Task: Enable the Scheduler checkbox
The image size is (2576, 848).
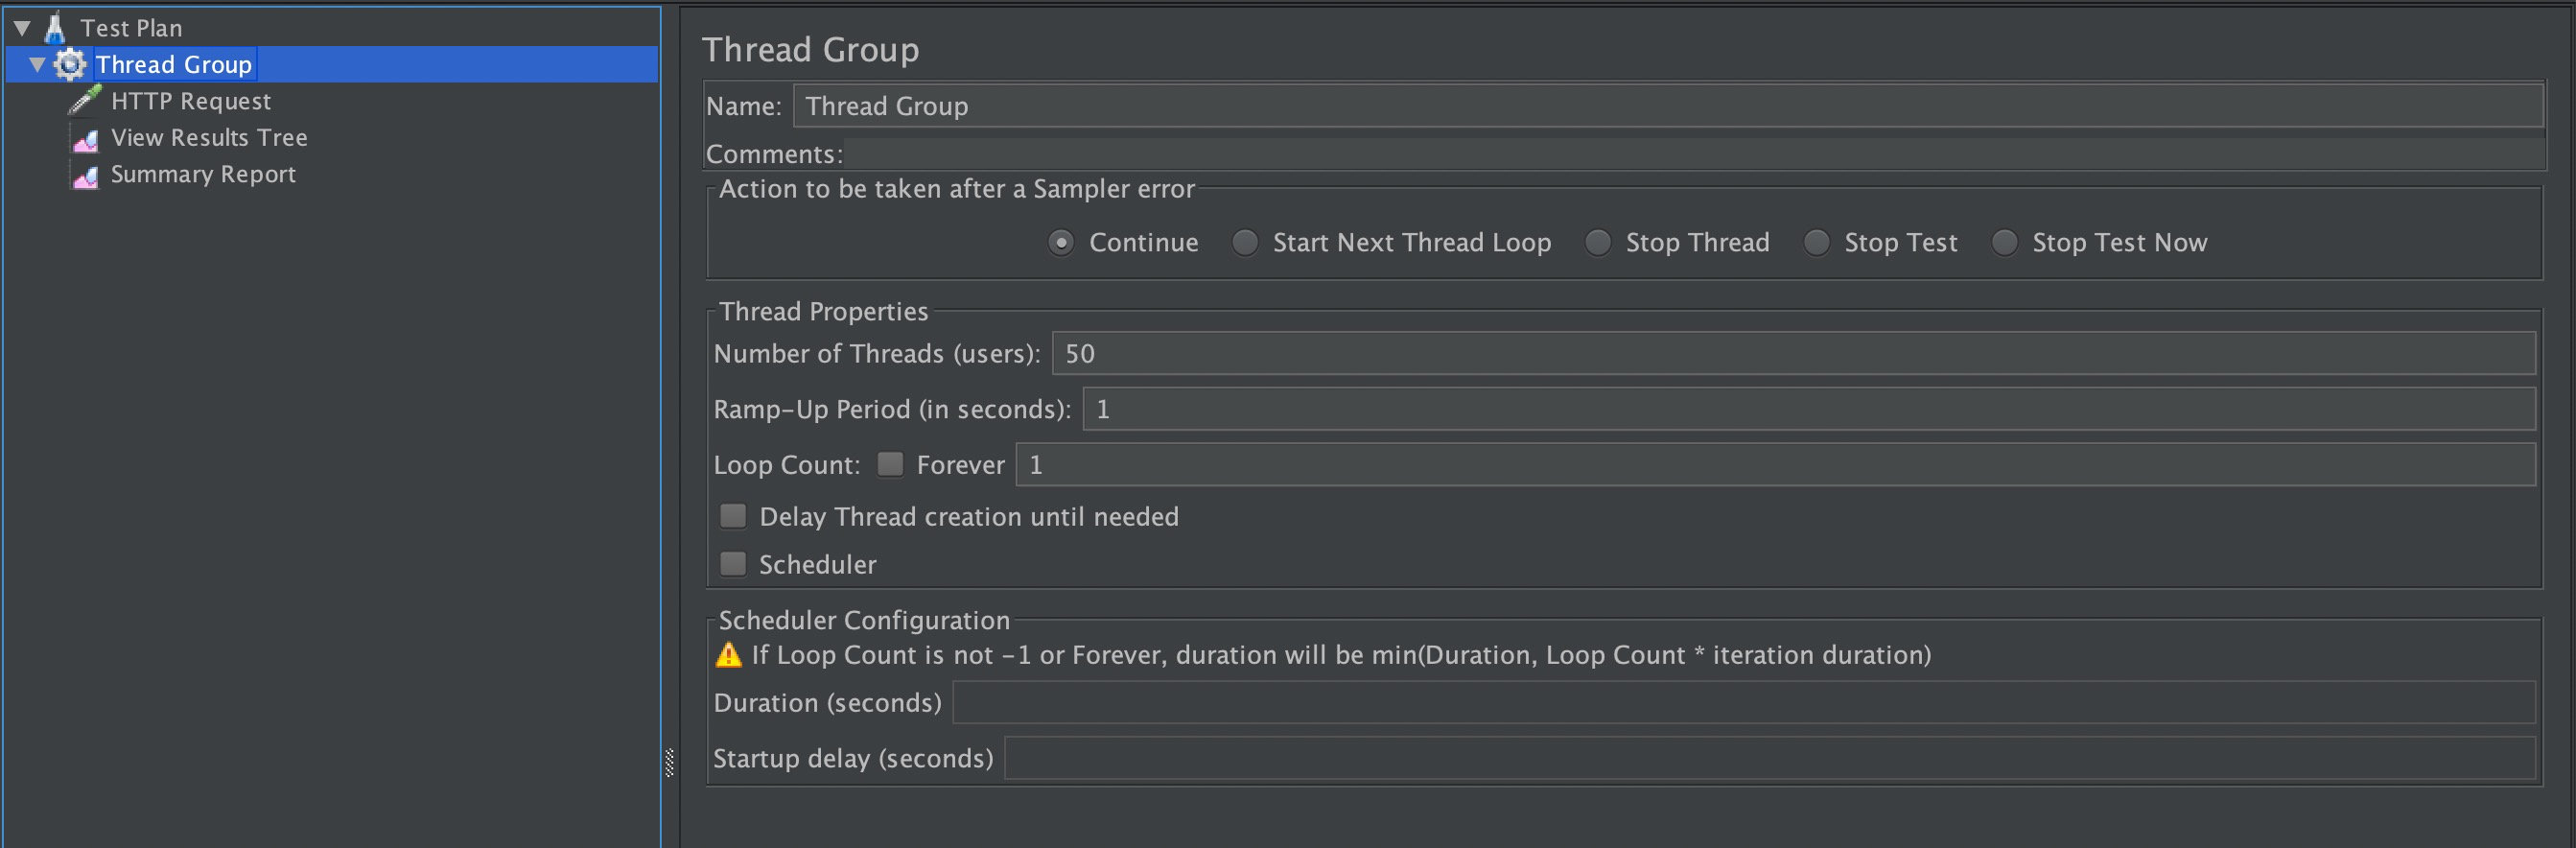Action: [733, 564]
